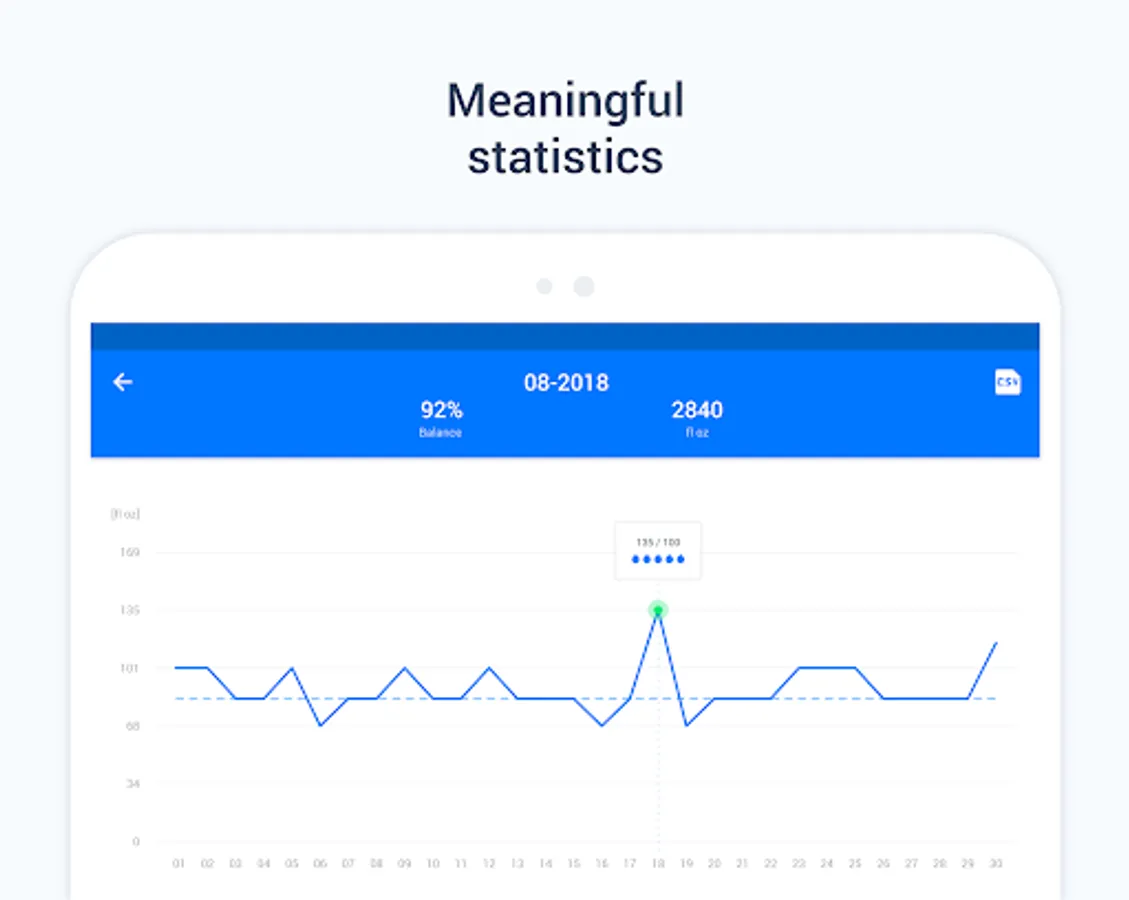The height and width of the screenshot is (900, 1129).
Task: Select the green data point on day 18
Action: tap(657, 611)
